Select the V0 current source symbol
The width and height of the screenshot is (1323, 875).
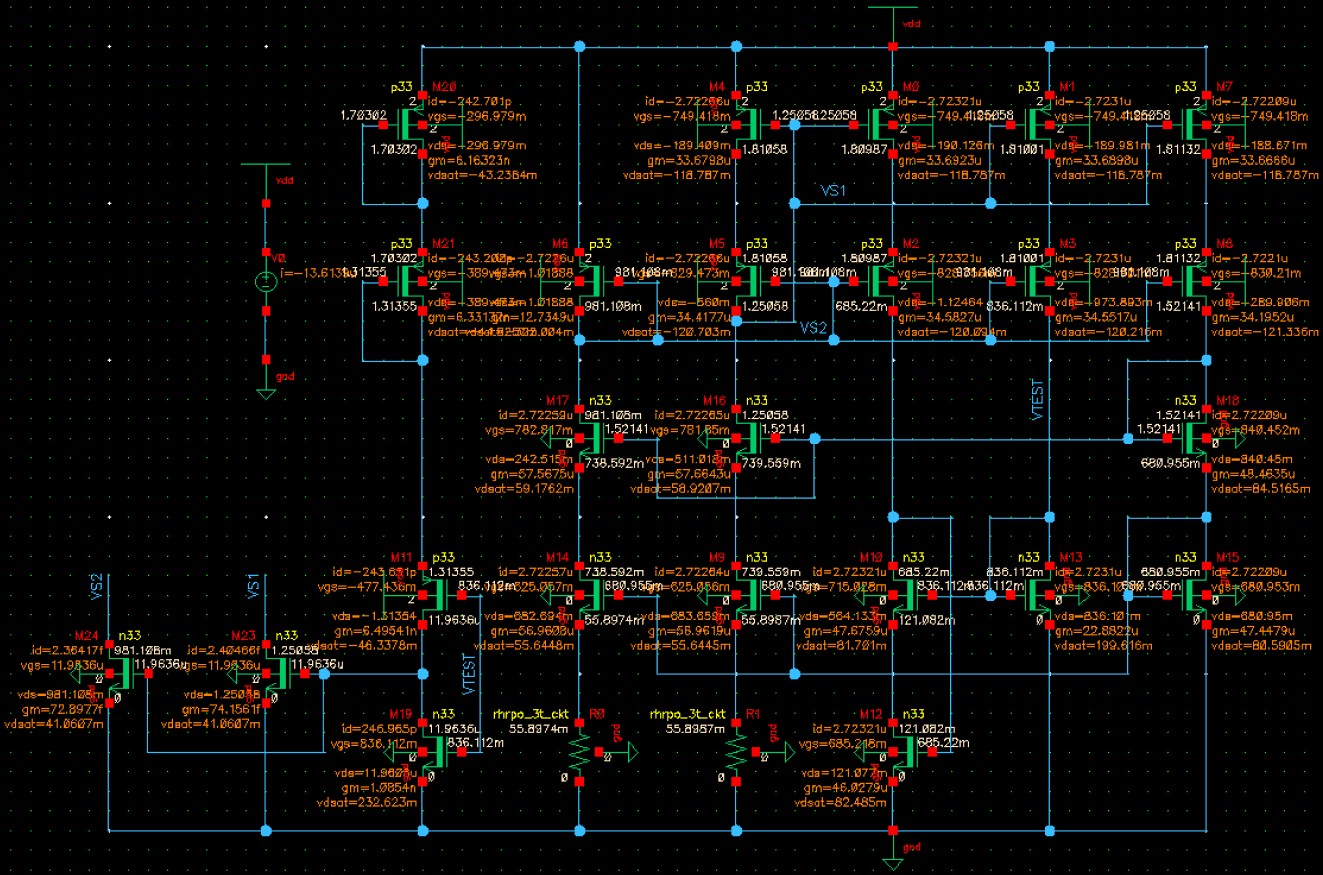click(266, 282)
